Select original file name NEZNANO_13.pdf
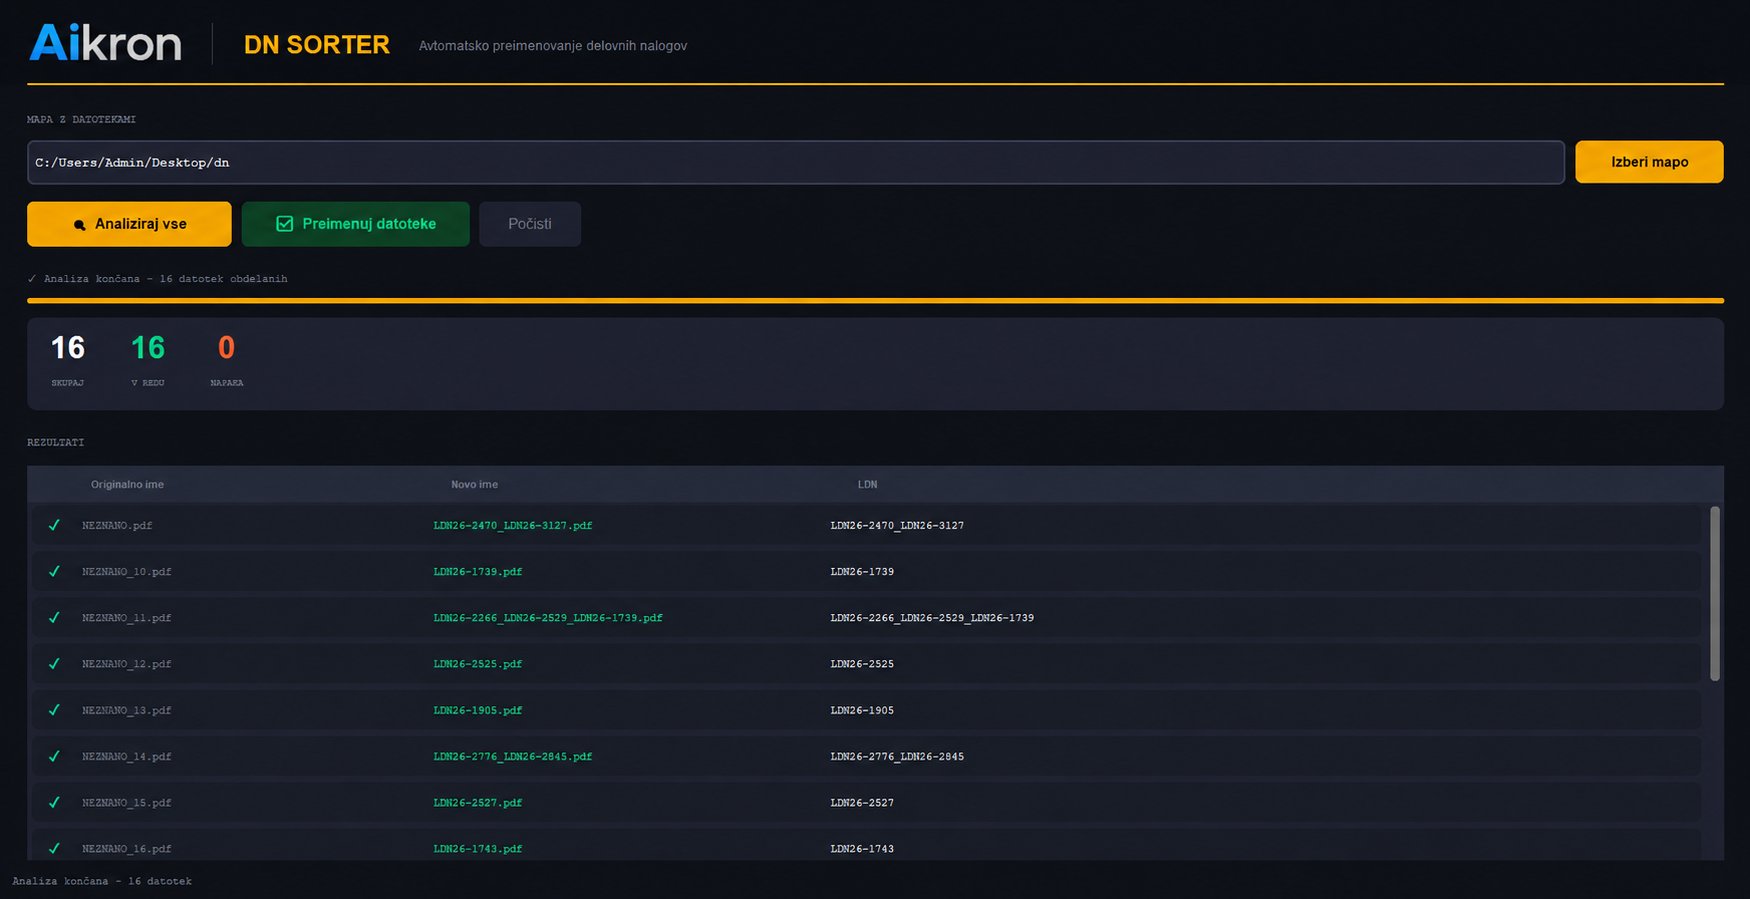This screenshot has height=899, width=1750. pos(126,710)
